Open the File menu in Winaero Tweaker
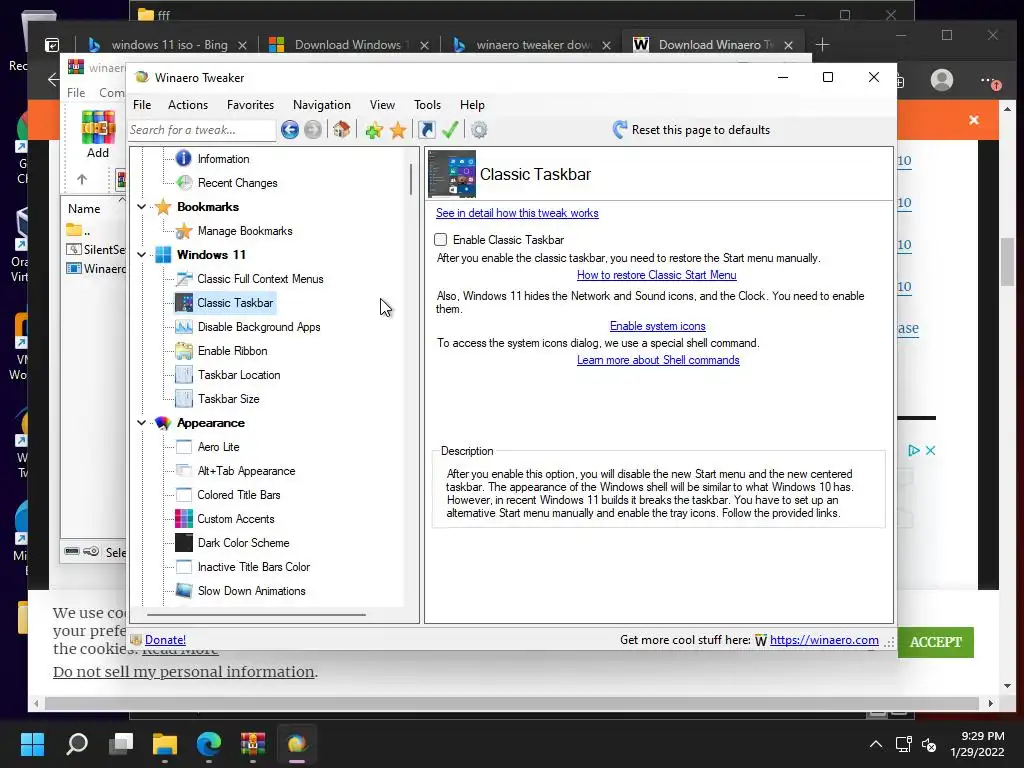The height and width of the screenshot is (768, 1024). (142, 104)
